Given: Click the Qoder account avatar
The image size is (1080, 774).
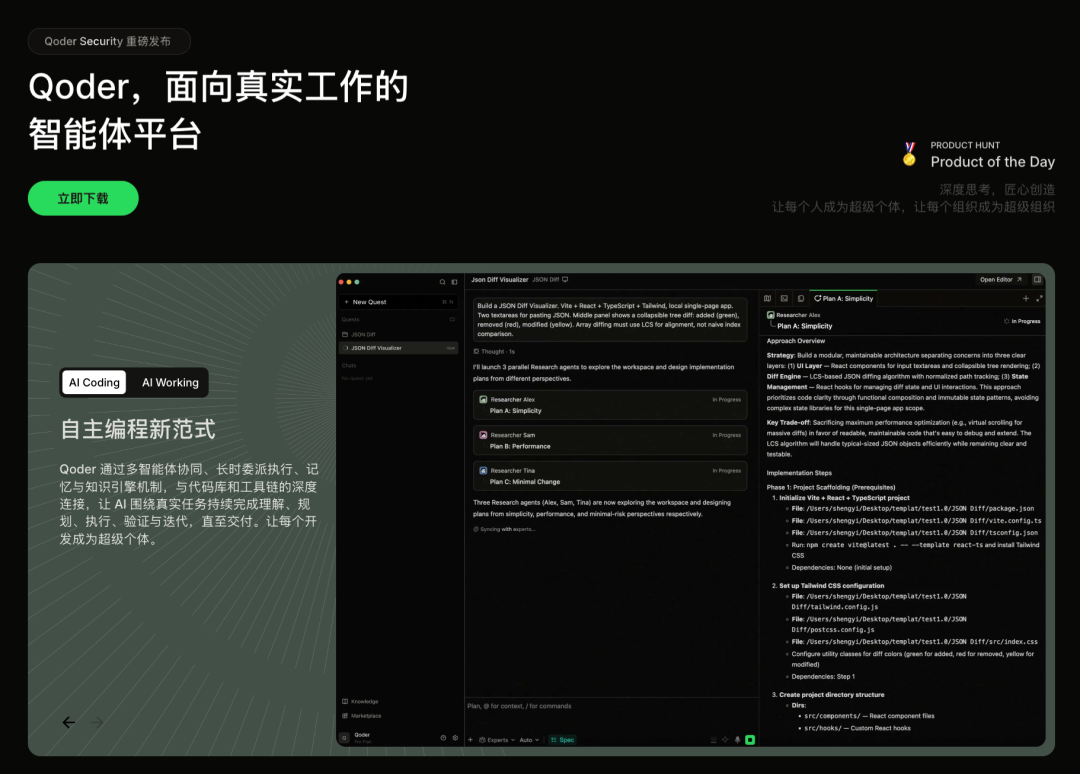Looking at the screenshot, I should pos(345,738).
